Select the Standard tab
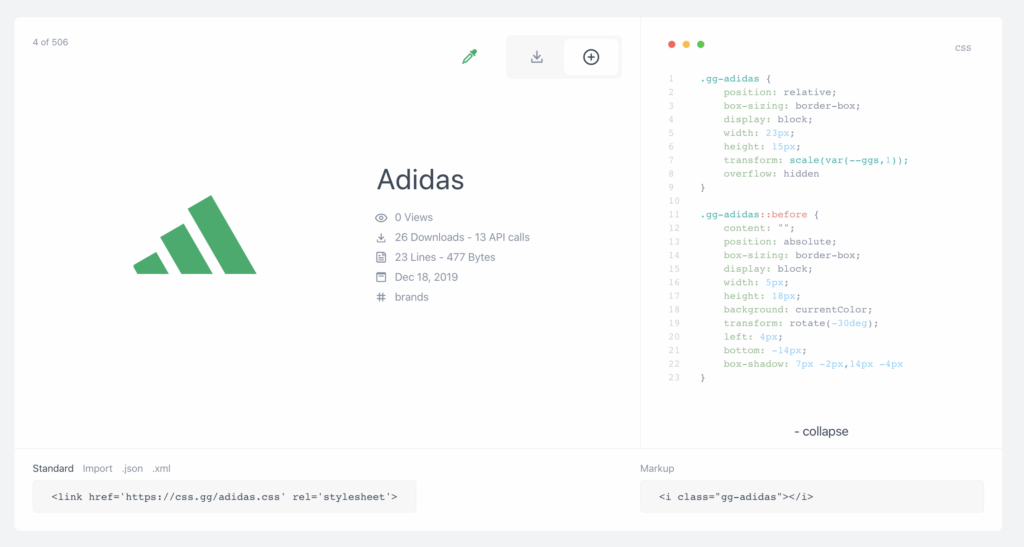 tap(53, 468)
